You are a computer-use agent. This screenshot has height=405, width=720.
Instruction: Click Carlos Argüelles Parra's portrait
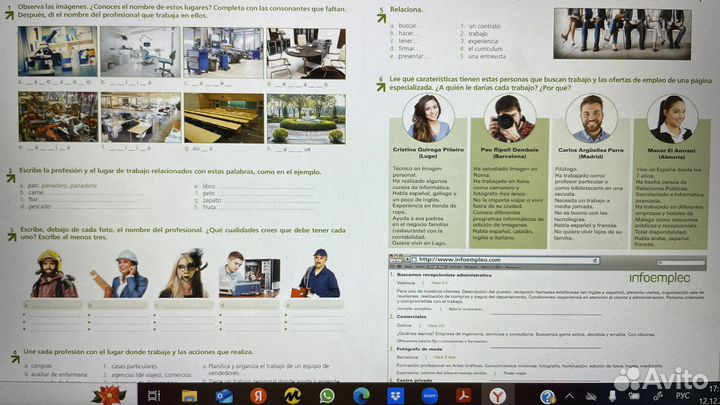pyautogui.click(x=593, y=120)
